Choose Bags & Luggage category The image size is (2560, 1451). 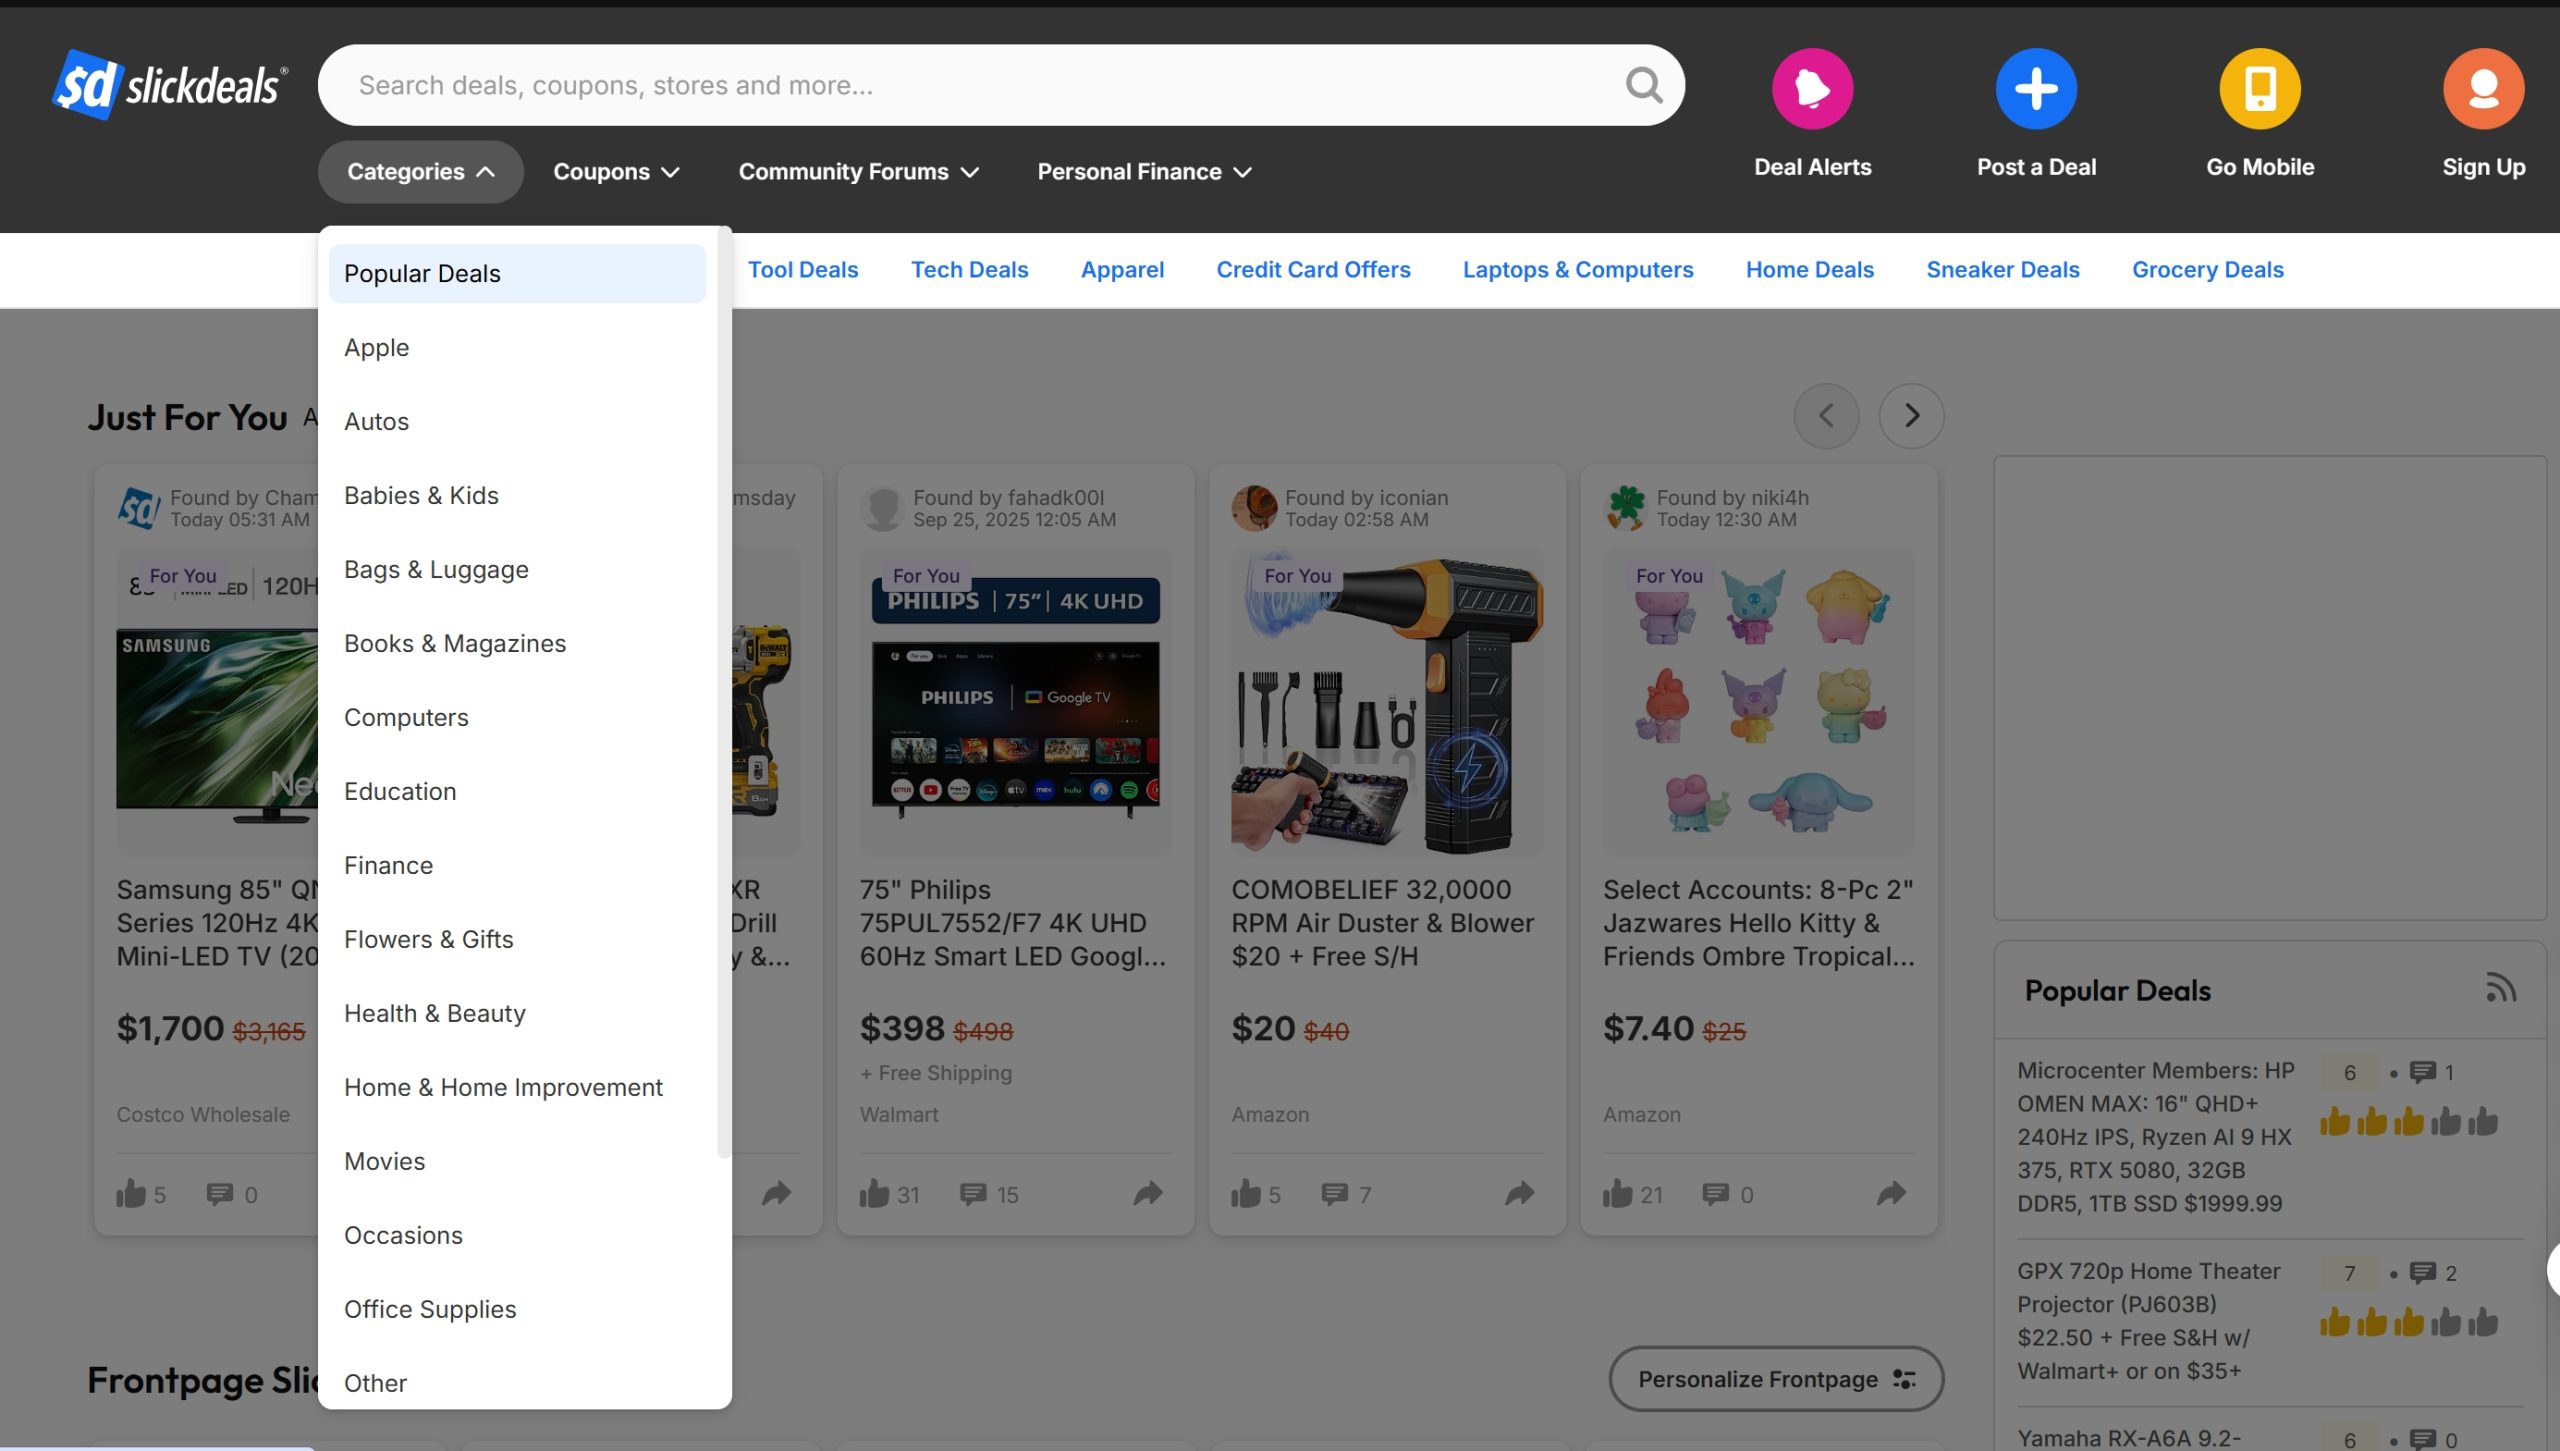[x=517, y=570]
